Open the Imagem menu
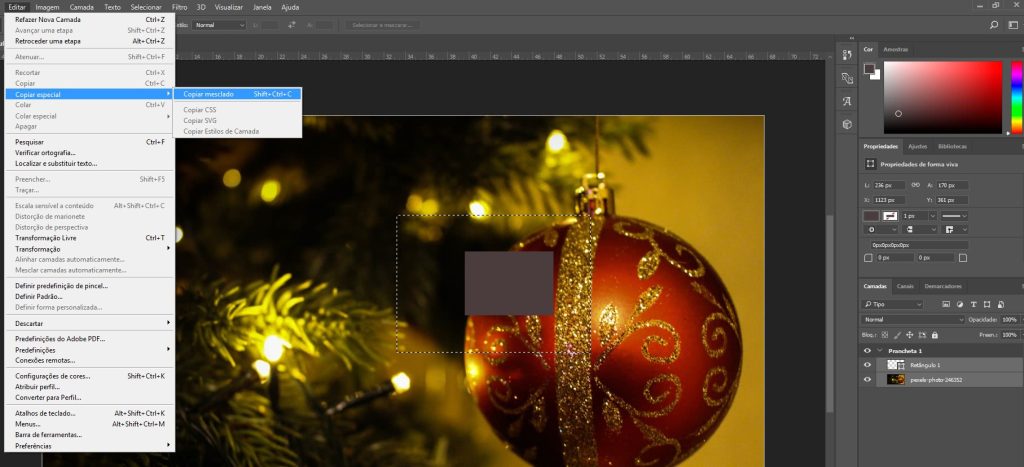The image size is (1024, 467). [x=47, y=7]
